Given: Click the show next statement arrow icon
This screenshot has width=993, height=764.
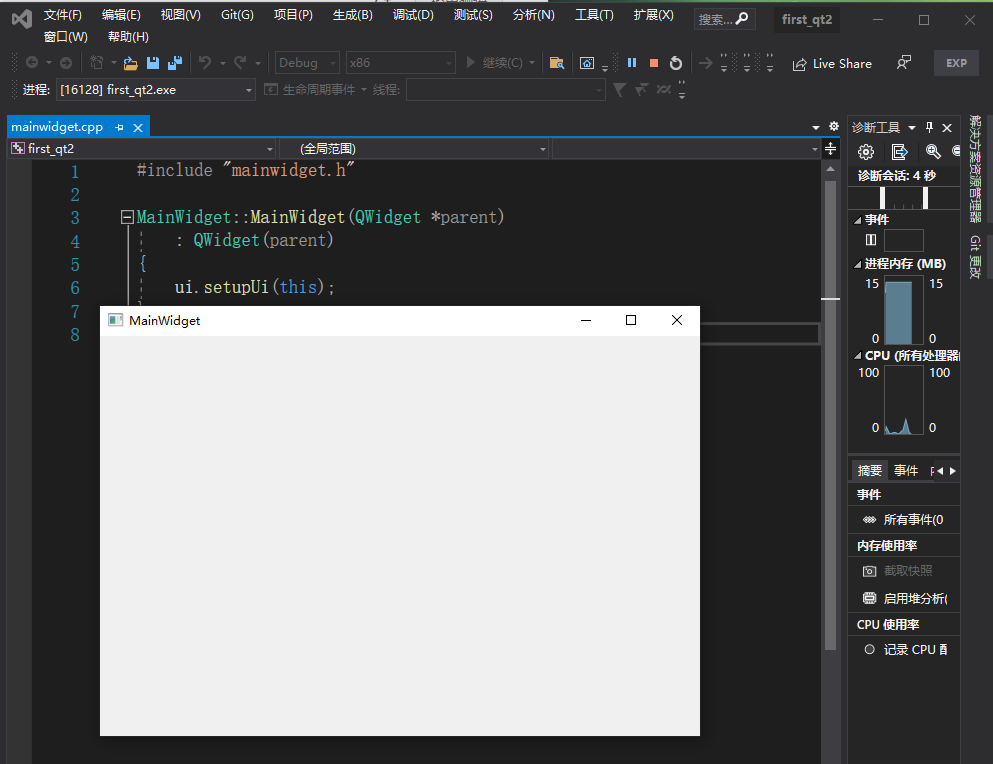Looking at the screenshot, I should point(705,63).
